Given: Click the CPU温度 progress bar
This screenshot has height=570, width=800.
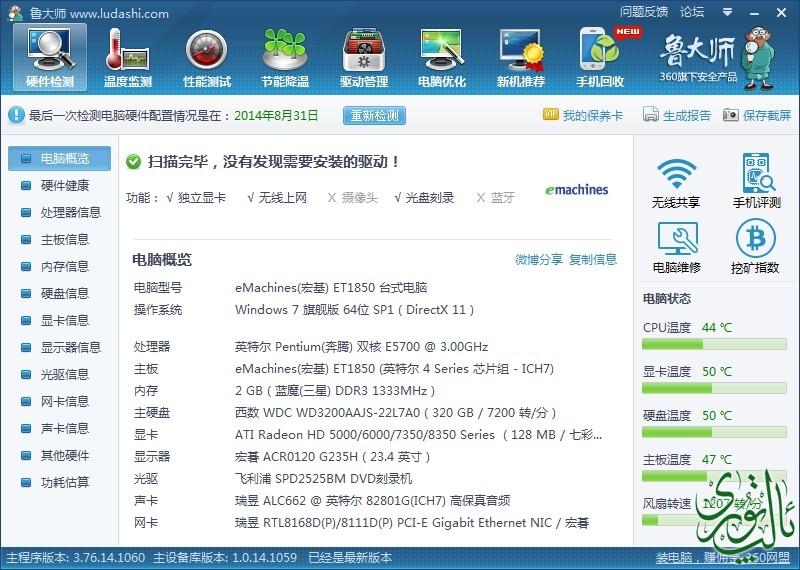Looking at the screenshot, I should (714, 345).
